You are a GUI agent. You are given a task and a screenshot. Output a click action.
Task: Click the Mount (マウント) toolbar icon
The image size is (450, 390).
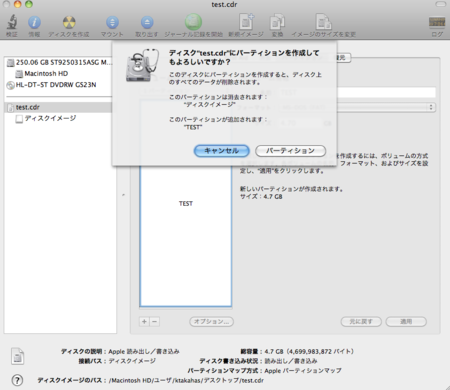(x=112, y=23)
